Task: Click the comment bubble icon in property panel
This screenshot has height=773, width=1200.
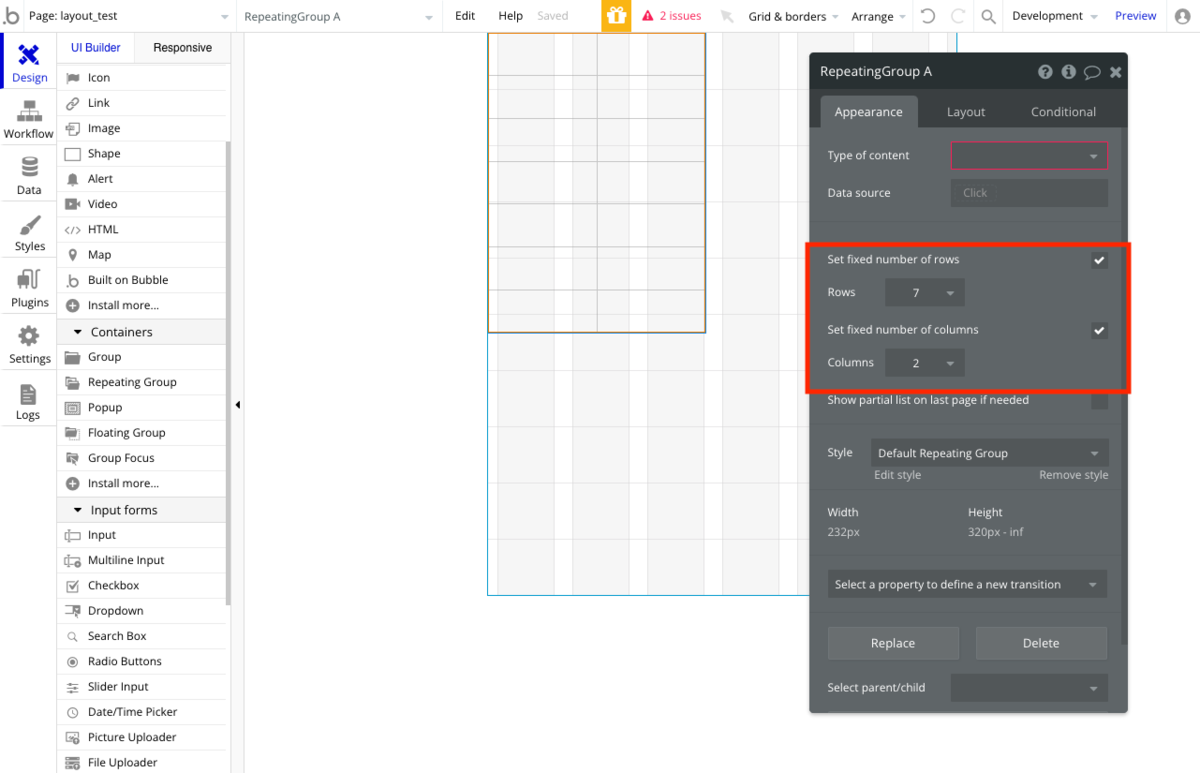Action: tap(1092, 72)
